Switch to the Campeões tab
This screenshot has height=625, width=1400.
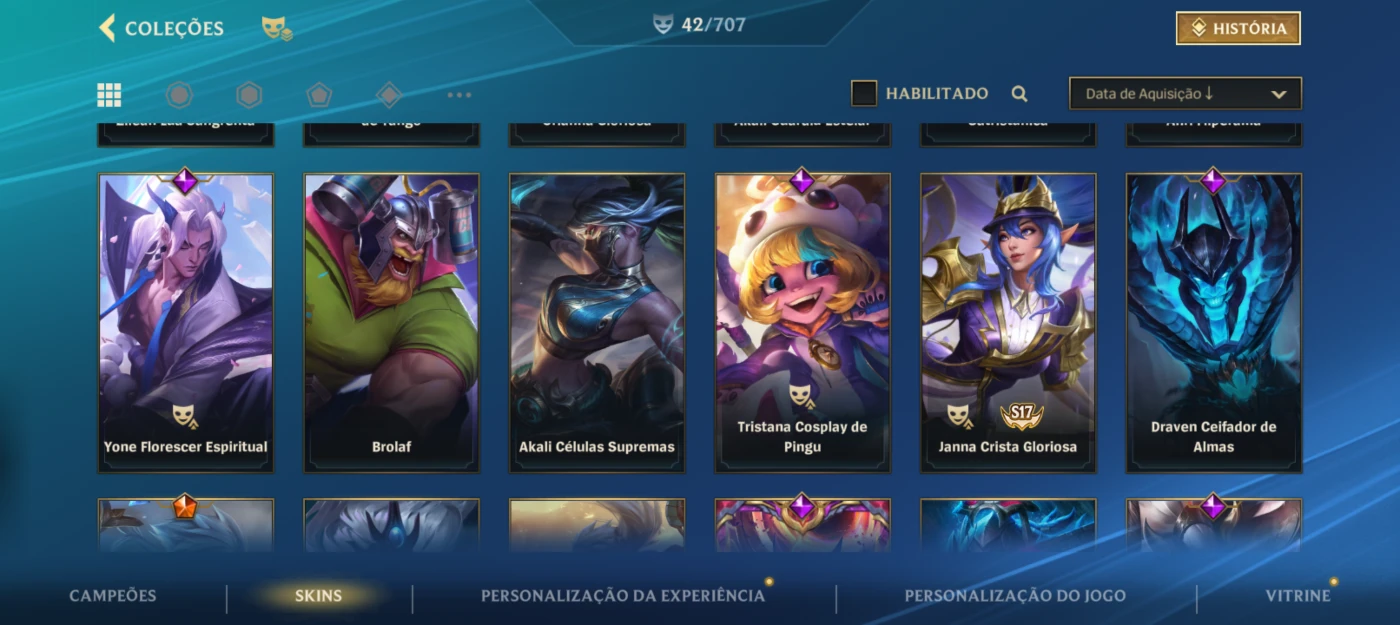pos(113,596)
